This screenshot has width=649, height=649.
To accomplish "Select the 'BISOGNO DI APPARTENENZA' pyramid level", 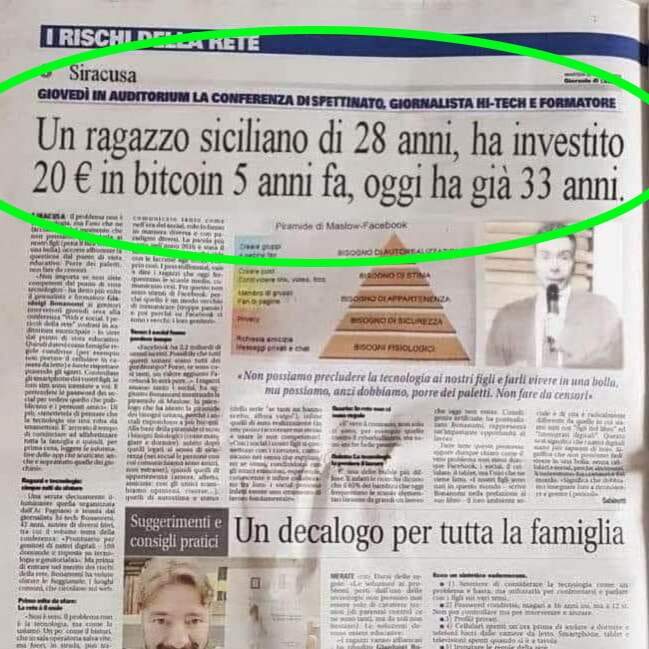I will tap(395, 299).
